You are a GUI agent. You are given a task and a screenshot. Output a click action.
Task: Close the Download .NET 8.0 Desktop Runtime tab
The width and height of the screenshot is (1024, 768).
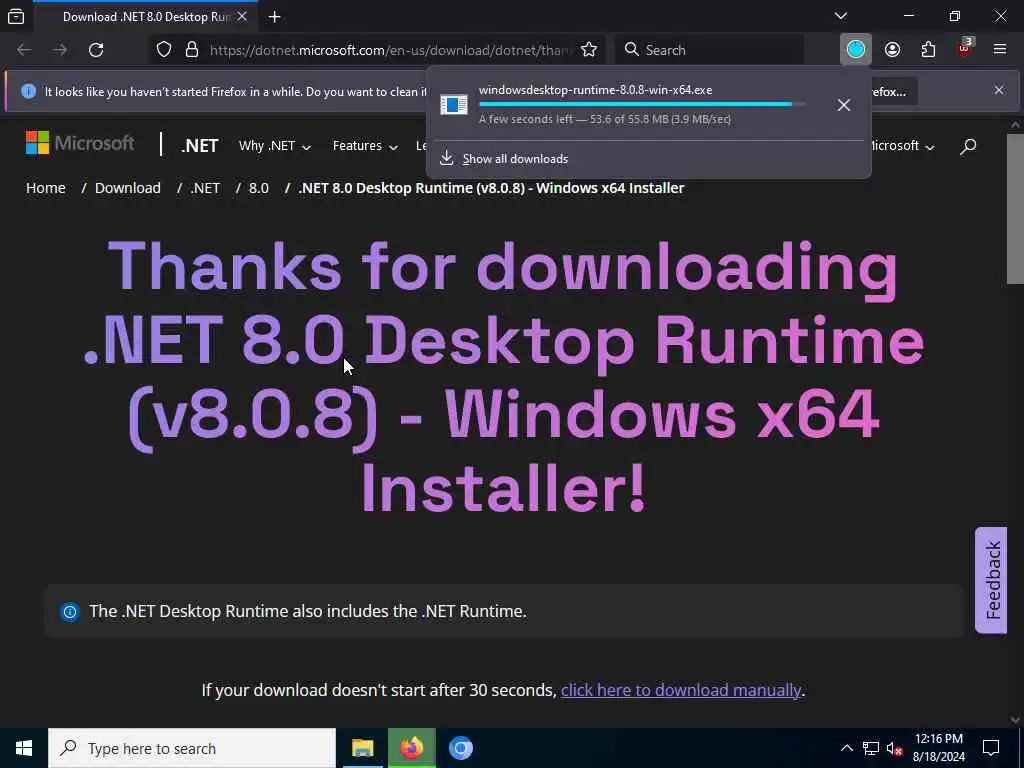point(242,16)
